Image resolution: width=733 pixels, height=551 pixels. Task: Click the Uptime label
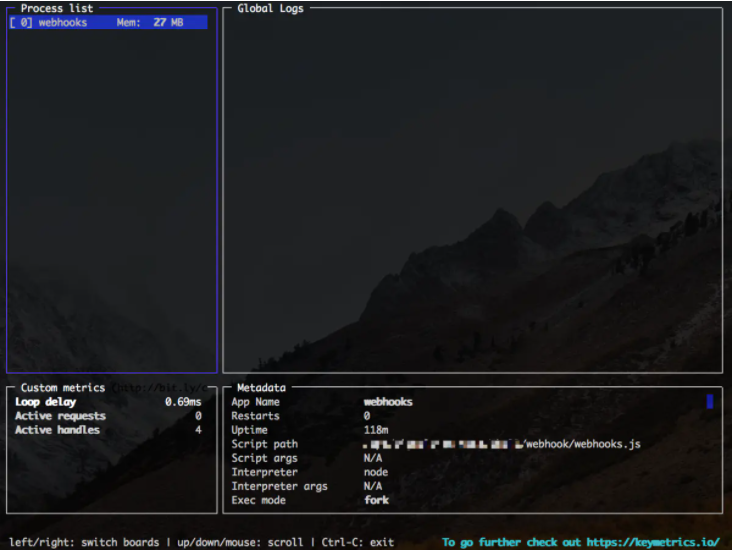250,430
